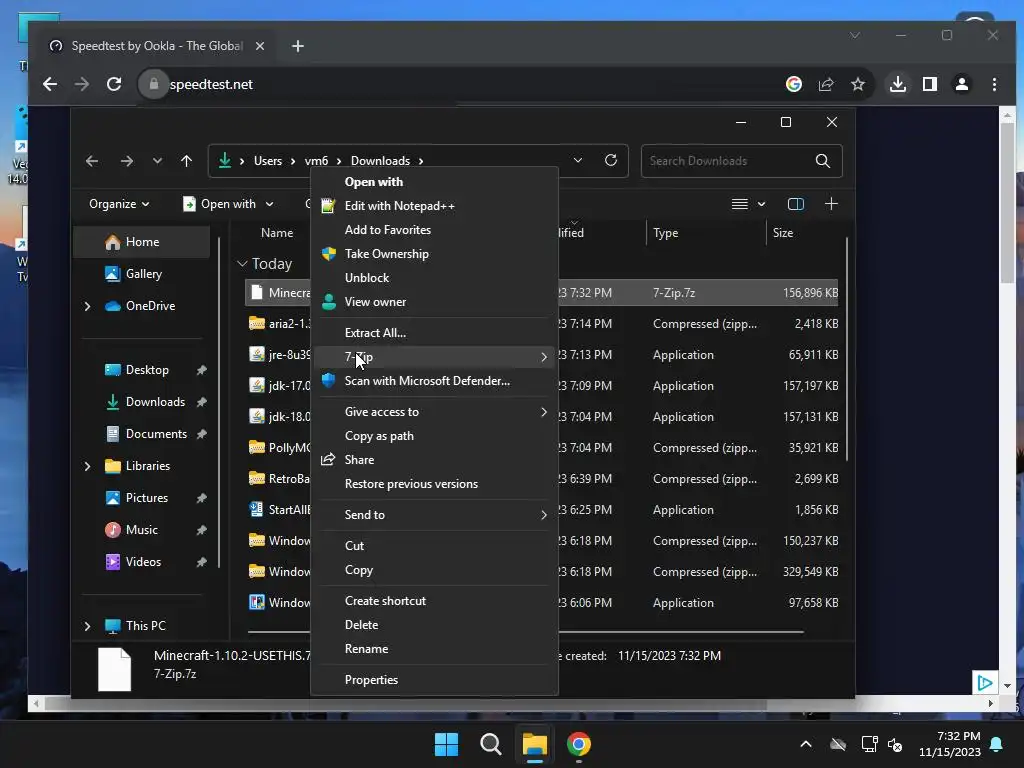Click Chrome's back navigation arrow
The width and height of the screenshot is (1024, 768).
pyautogui.click(x=50, y=84)
